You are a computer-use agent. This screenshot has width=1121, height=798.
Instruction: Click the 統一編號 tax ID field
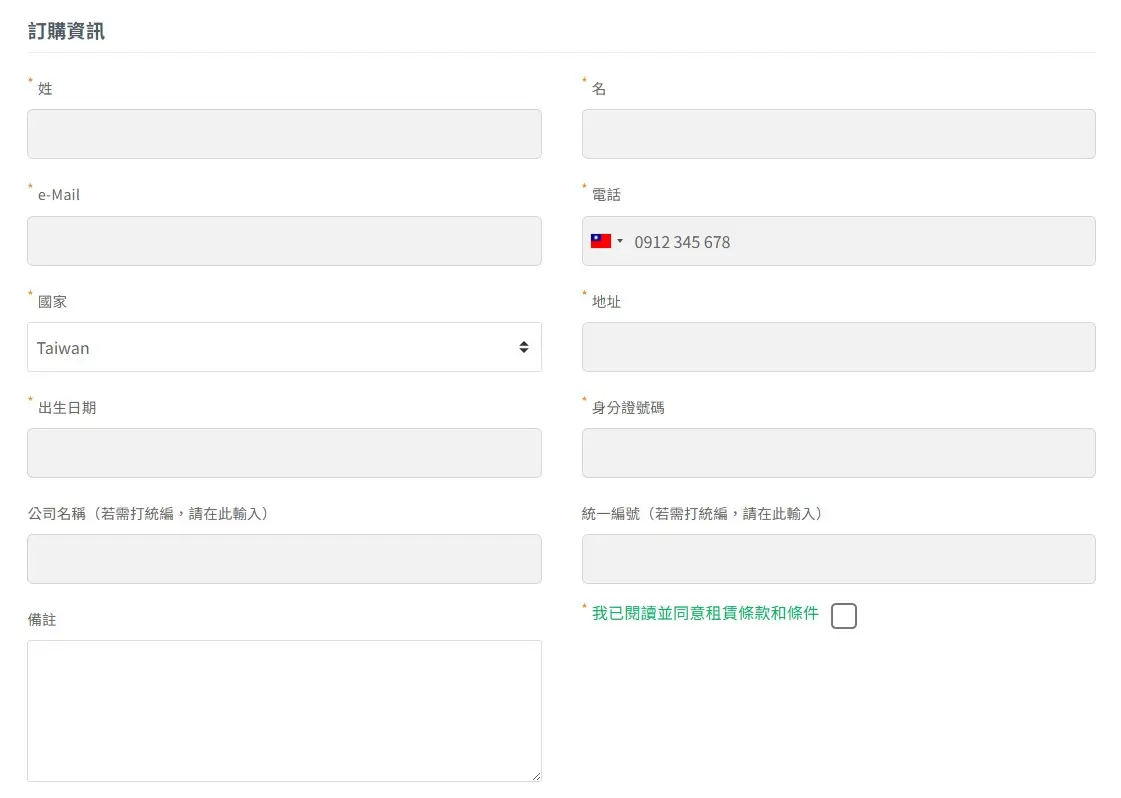pyautogui.click(x=839, y=558)
